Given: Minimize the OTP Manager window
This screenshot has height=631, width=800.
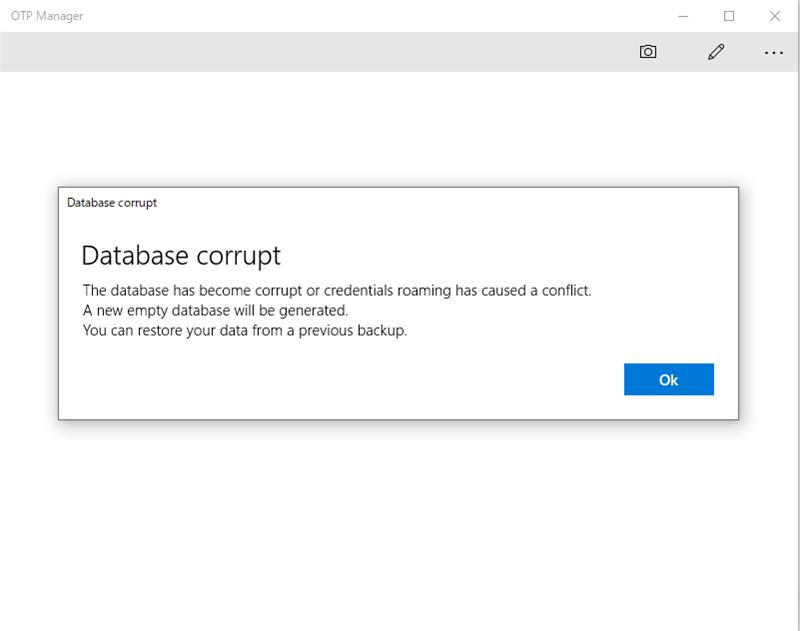Looking at the screenshot, I should point(683,16).
